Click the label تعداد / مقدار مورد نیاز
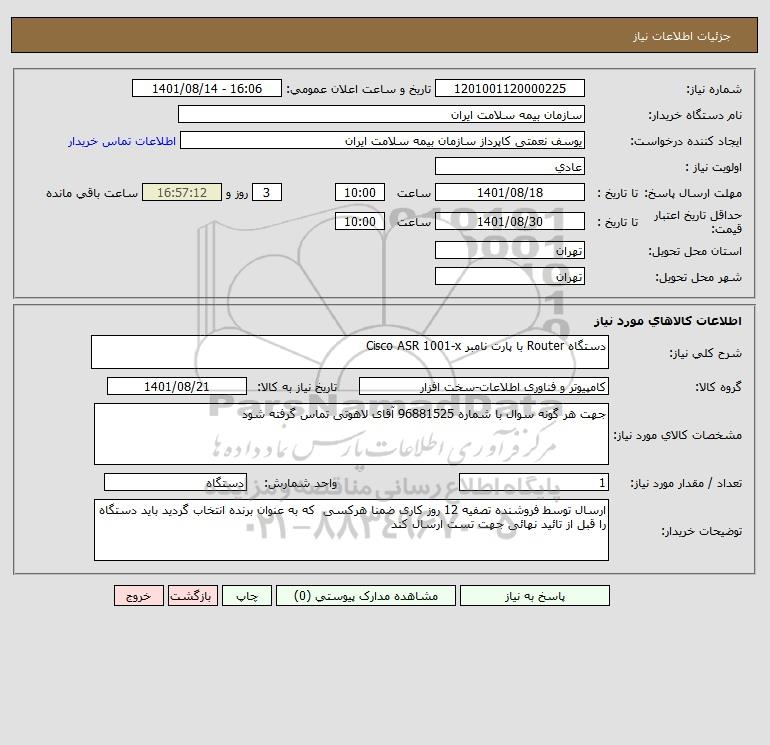The width and height of the screenshot is (770, 745). [686, 483]
